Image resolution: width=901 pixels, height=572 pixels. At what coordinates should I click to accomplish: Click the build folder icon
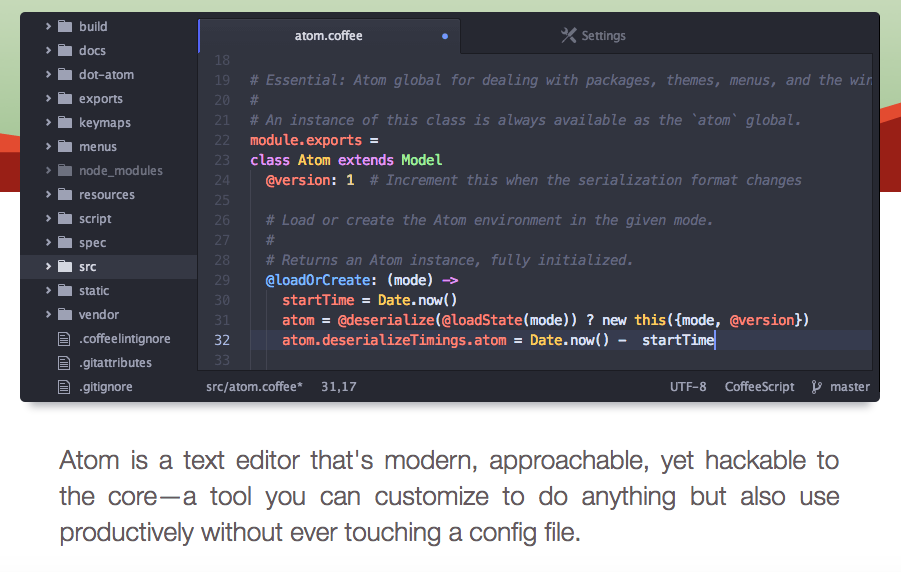65,26
